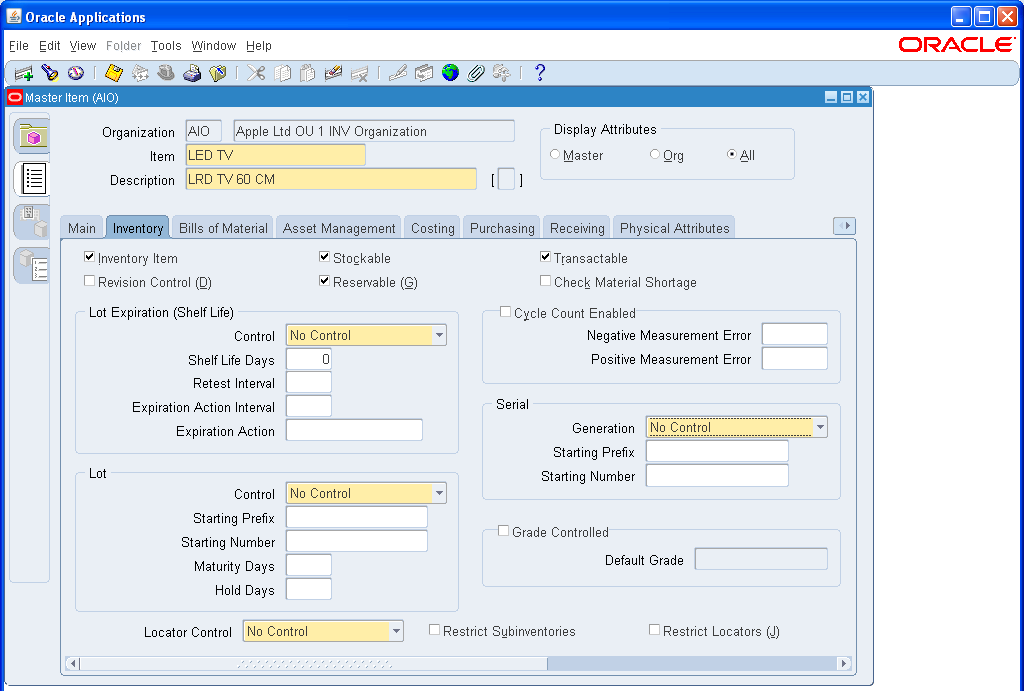
Task: Click the Translations globe icon
Action: point(450,72)
